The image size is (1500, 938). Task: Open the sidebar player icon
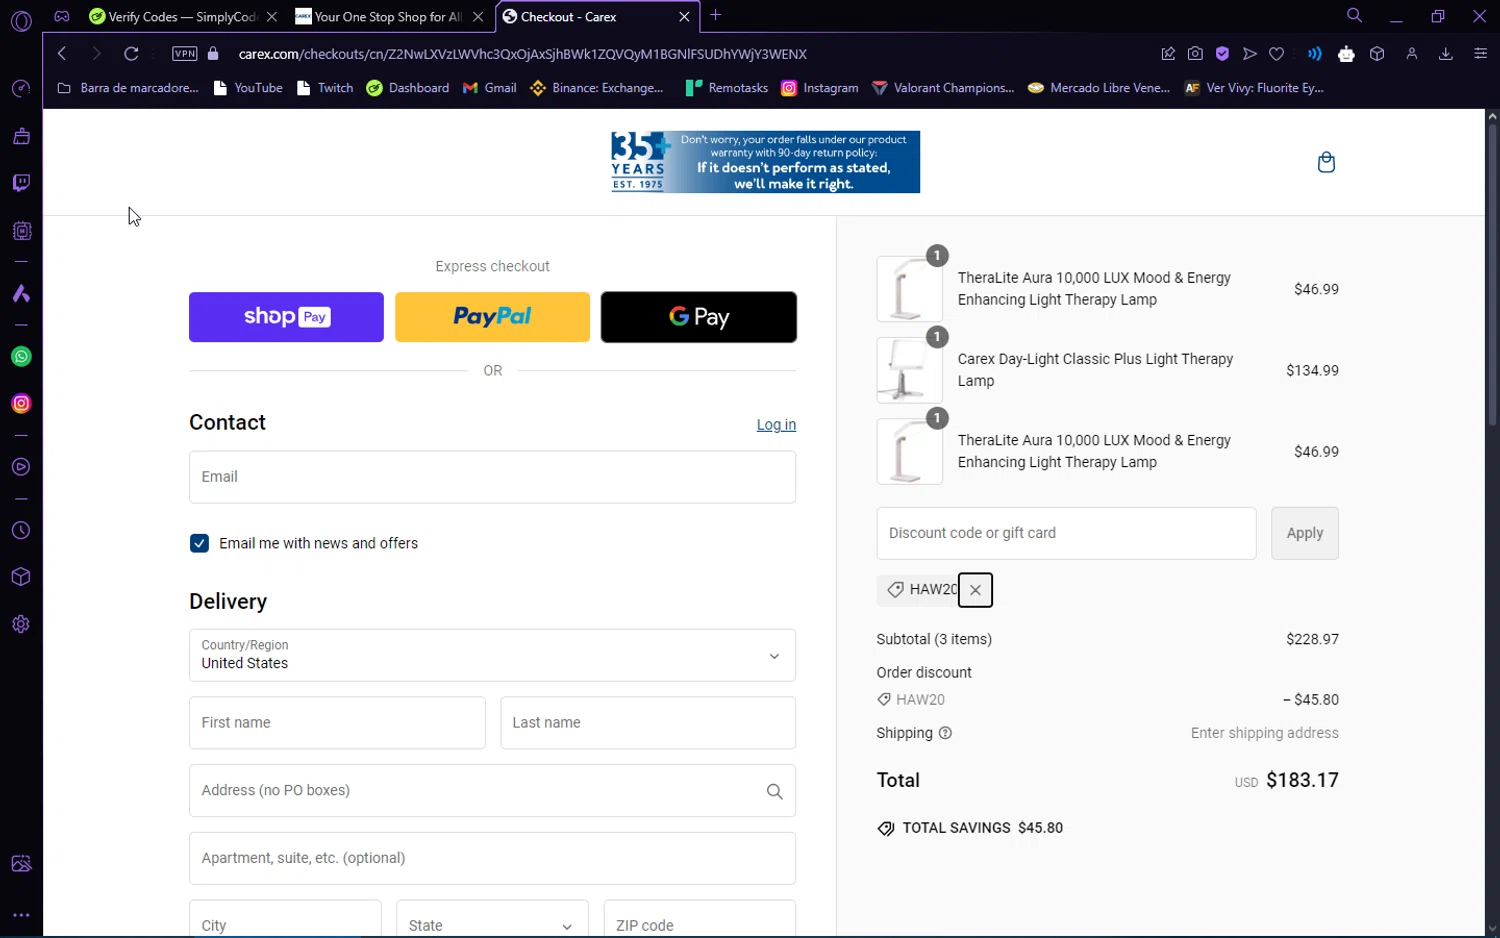coord(21,467)
